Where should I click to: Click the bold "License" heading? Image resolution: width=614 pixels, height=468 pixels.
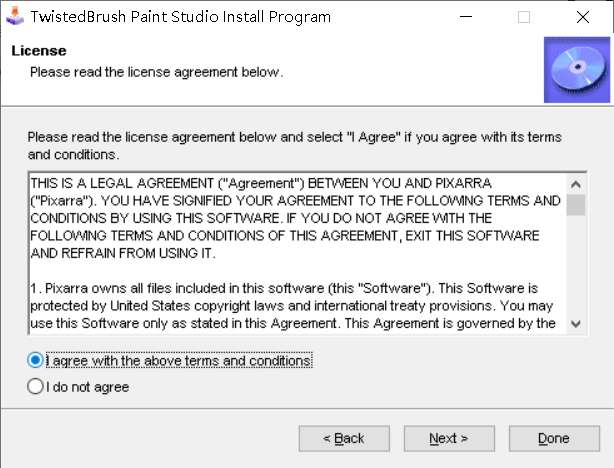[38, 50]
